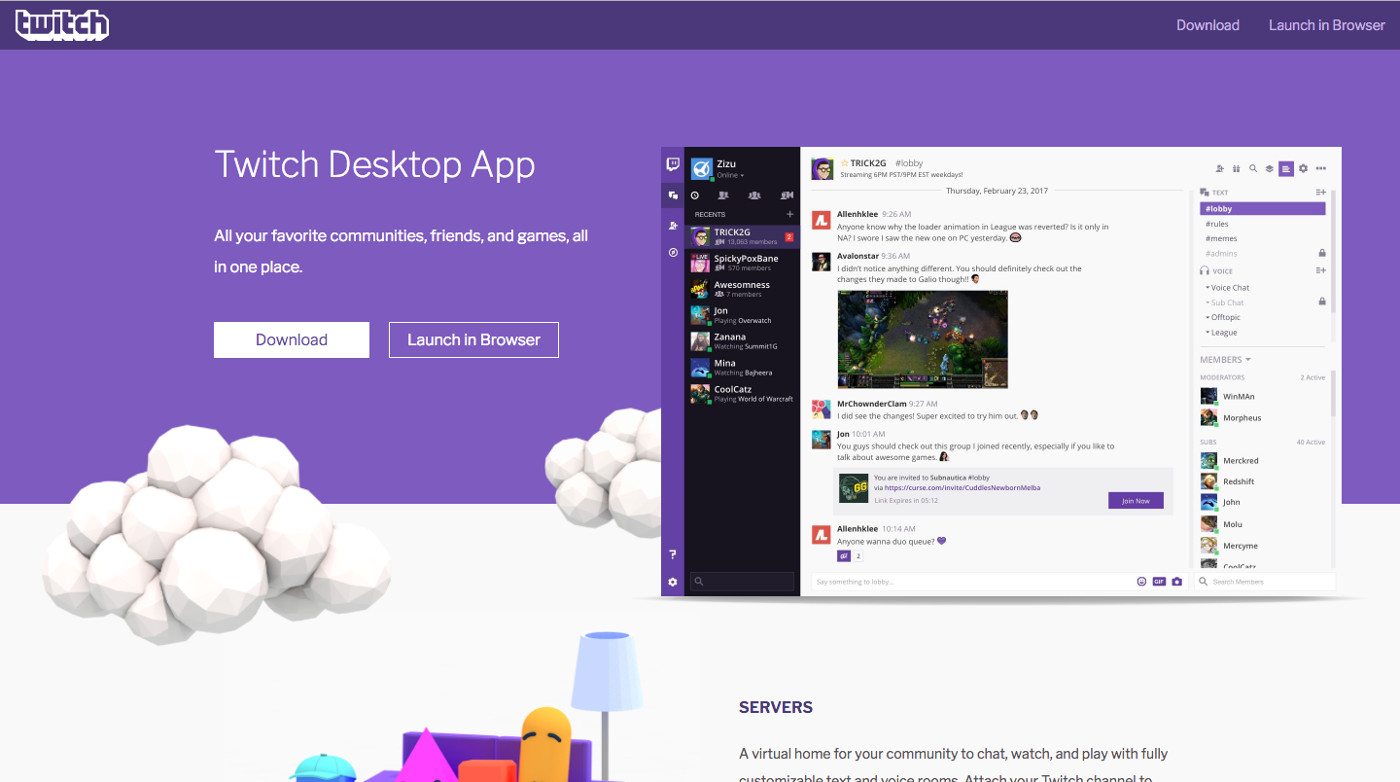Click the camera-group filter icon below Zizu
The width and height of the screenshot is (1400, 782).
(787, 195)
